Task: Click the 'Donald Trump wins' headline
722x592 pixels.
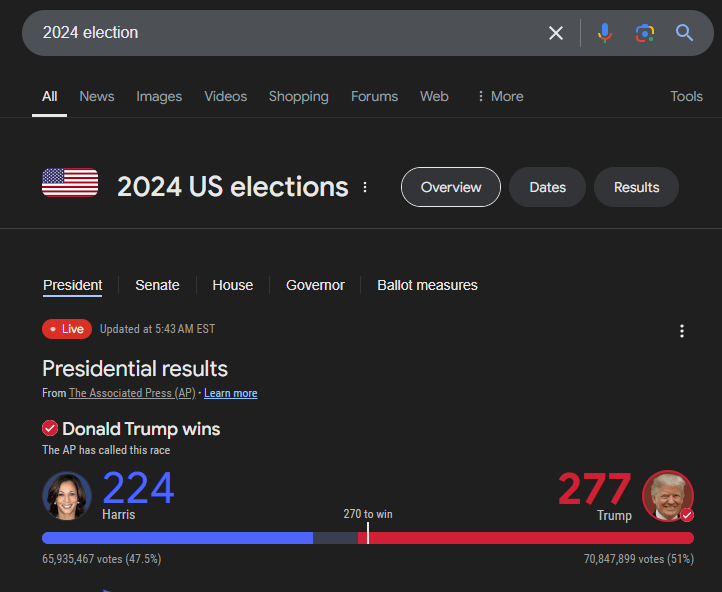Action: point(141,429)
